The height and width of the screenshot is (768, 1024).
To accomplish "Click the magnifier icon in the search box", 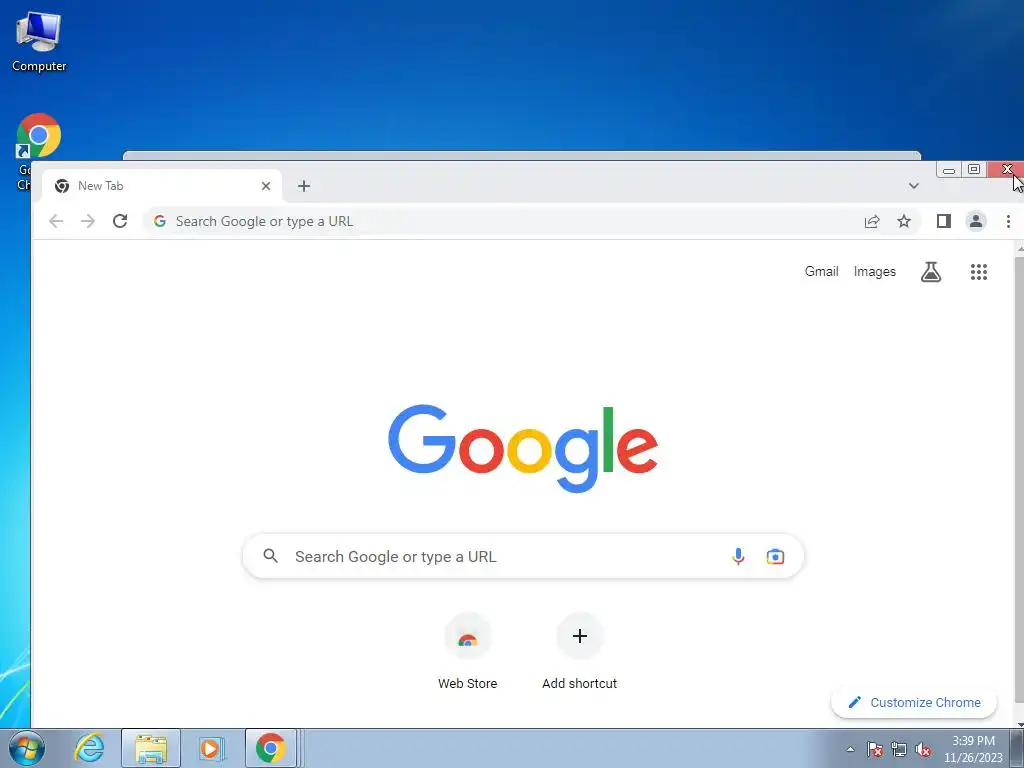I will coord(270,556).
